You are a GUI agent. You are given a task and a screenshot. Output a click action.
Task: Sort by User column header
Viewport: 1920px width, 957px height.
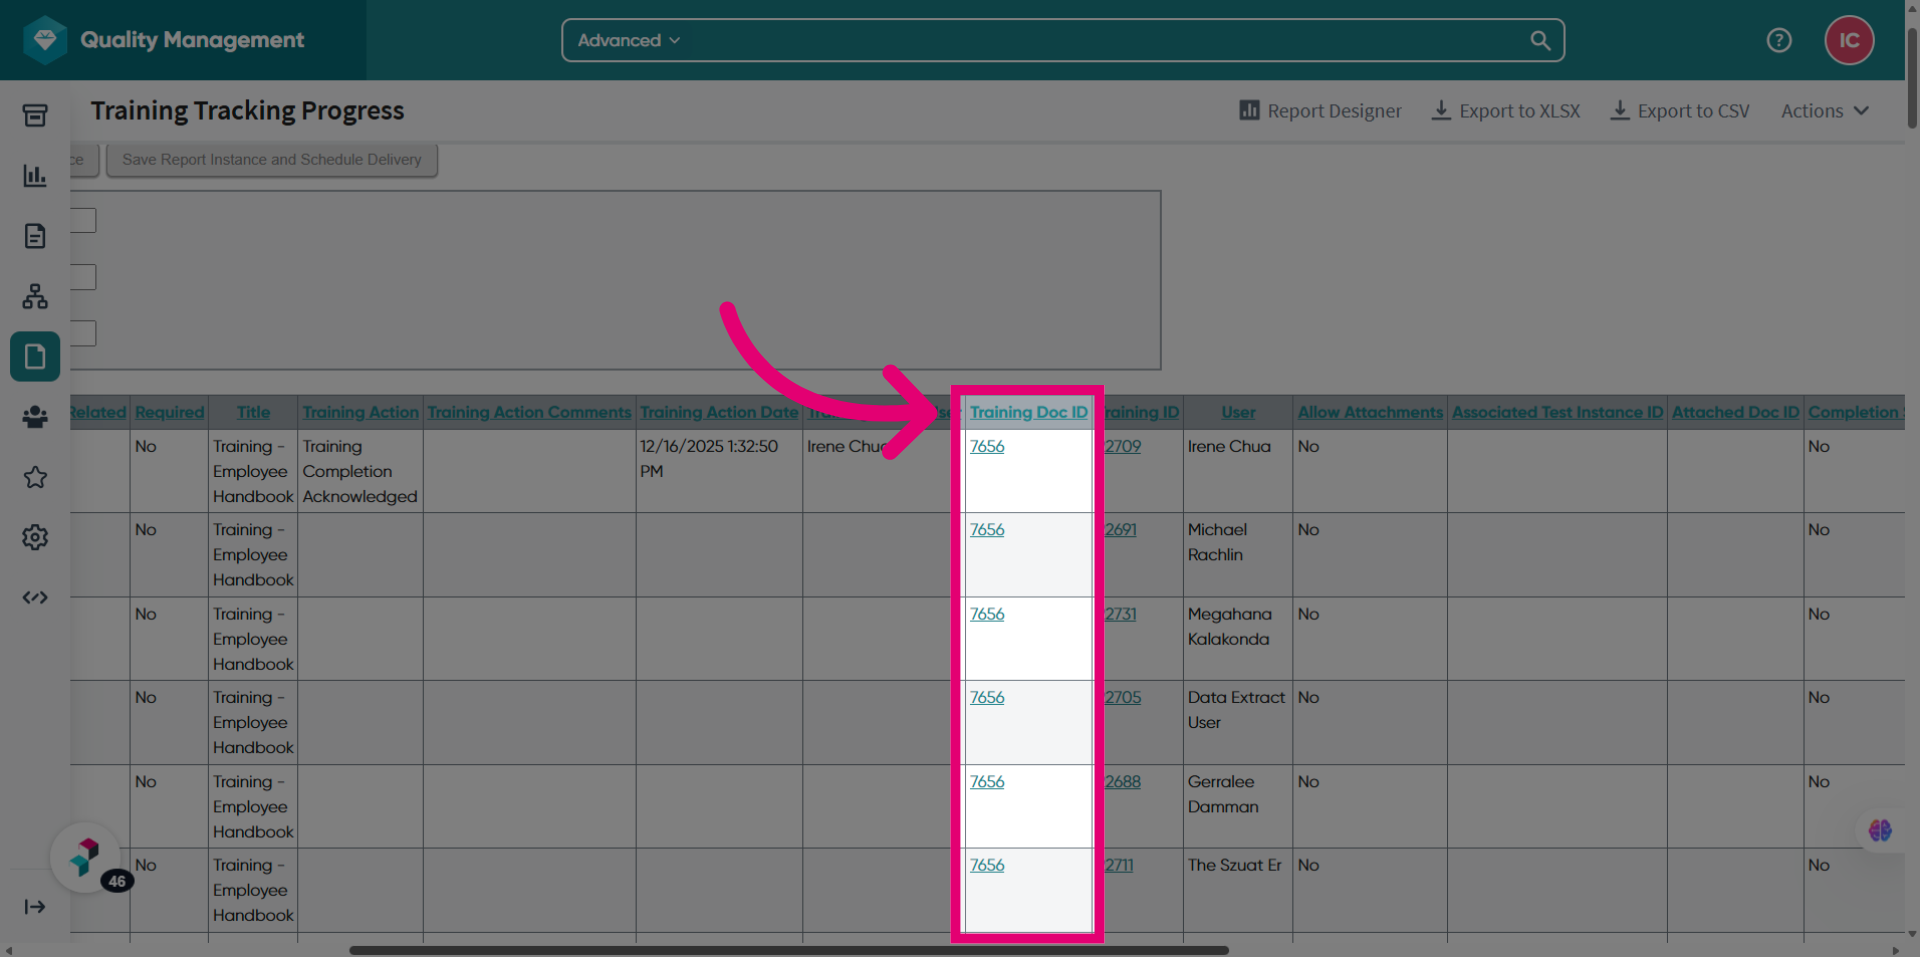(1238, 412)
